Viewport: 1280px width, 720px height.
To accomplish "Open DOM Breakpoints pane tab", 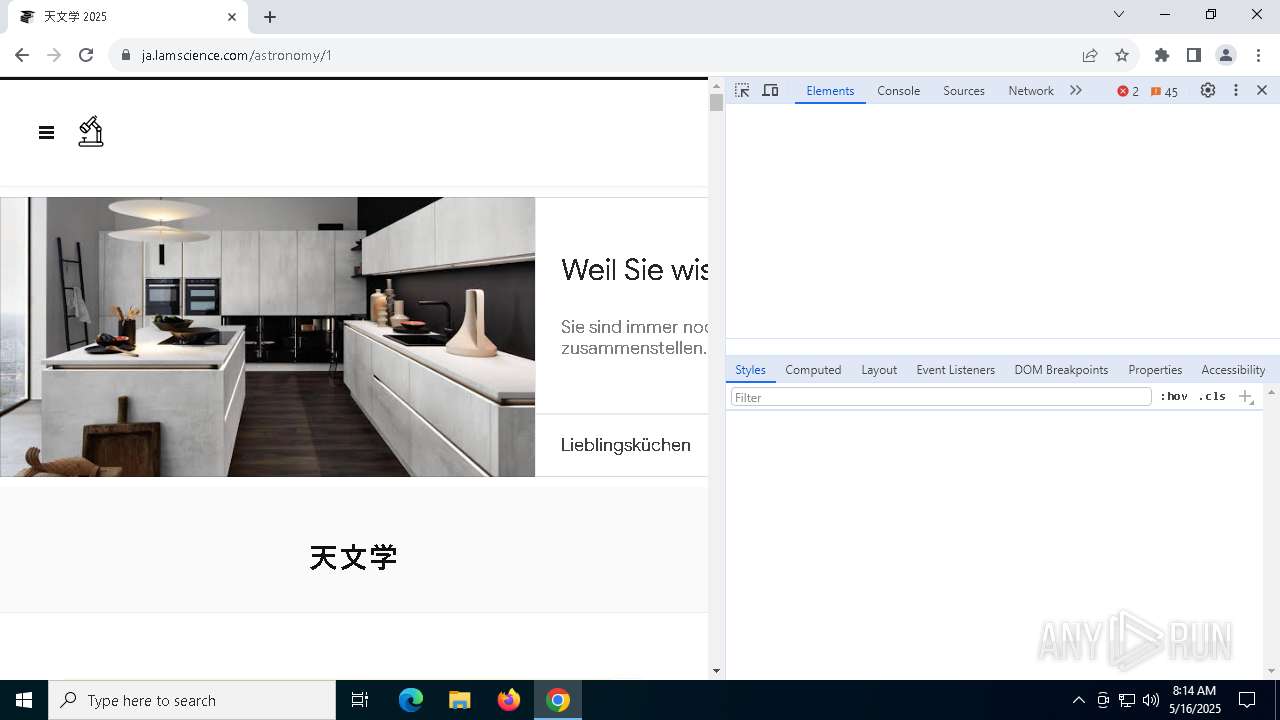I will coord(1061,369).
